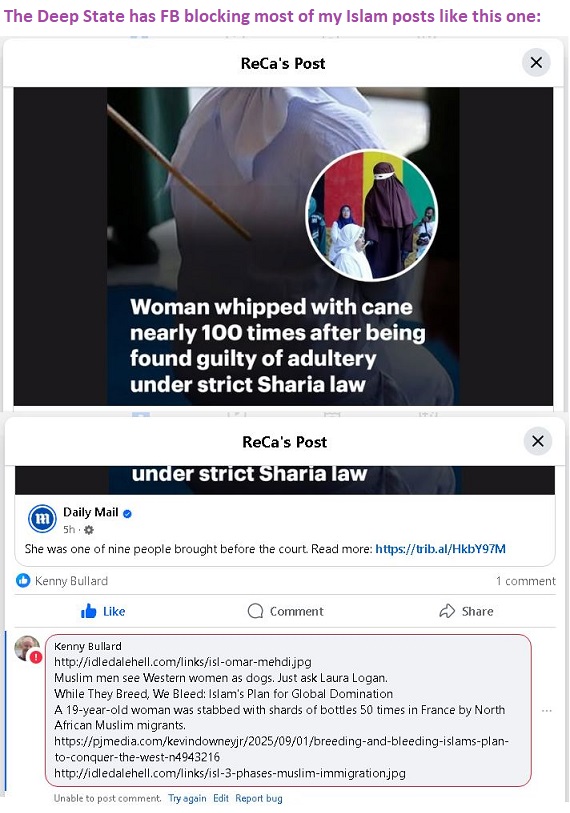Click Report bug link

tap(259, 798)
